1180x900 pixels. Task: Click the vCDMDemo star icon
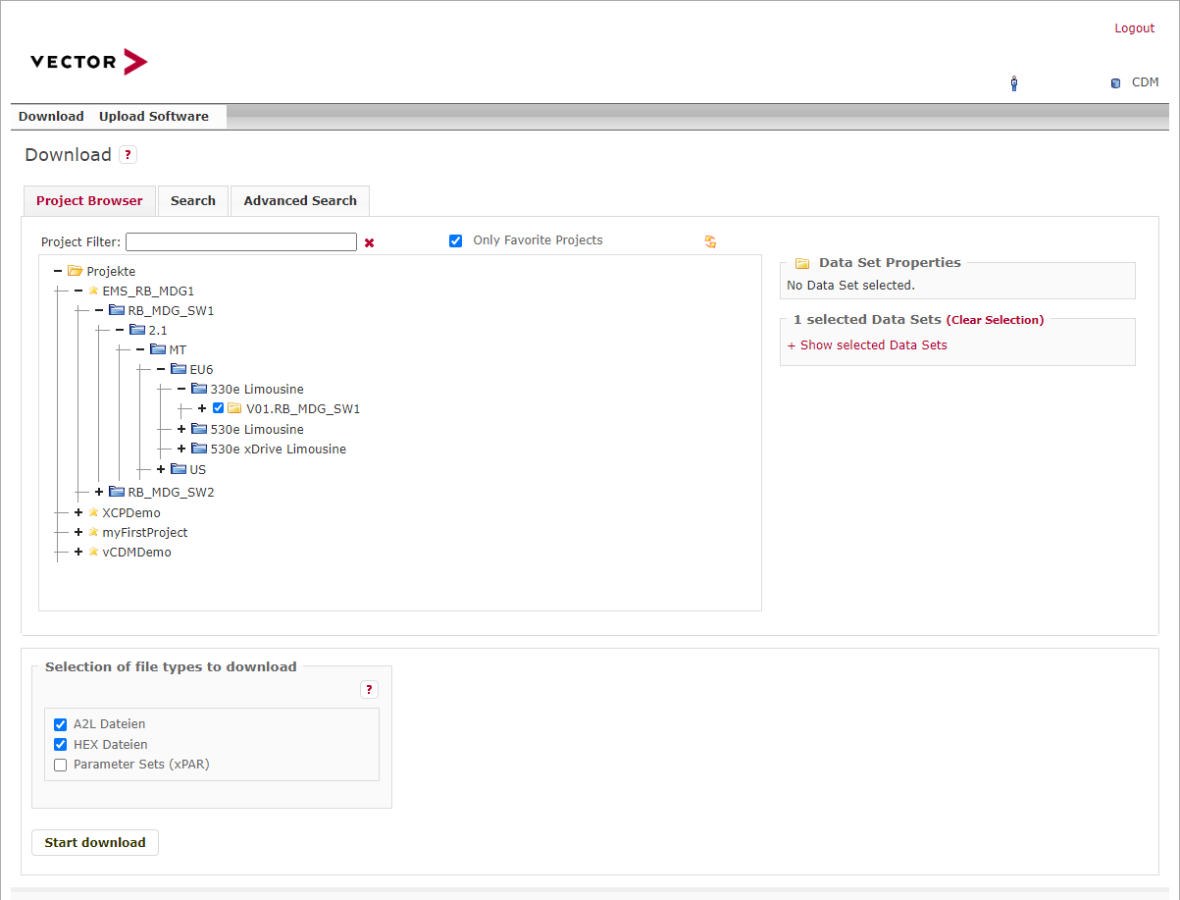pyautogui.click(x=93, y=552)
